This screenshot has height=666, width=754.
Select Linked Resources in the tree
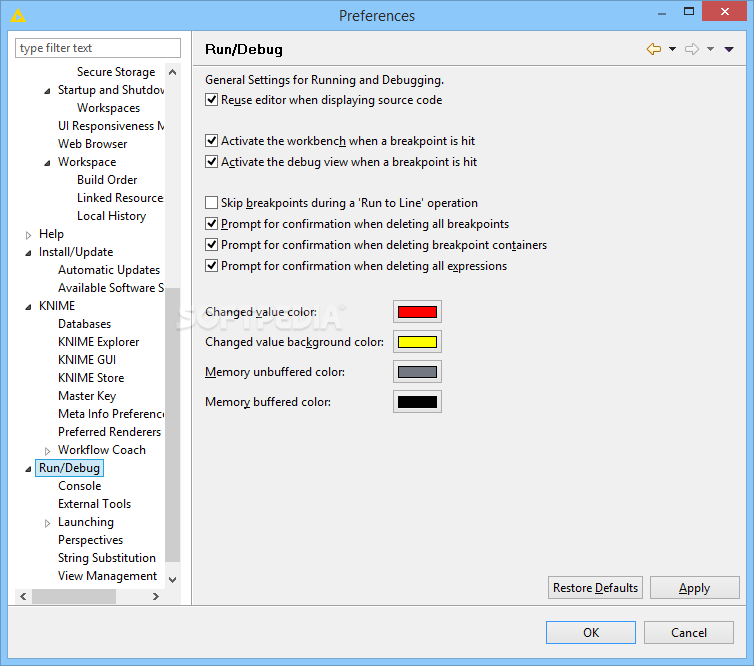[x=120, y=198]
